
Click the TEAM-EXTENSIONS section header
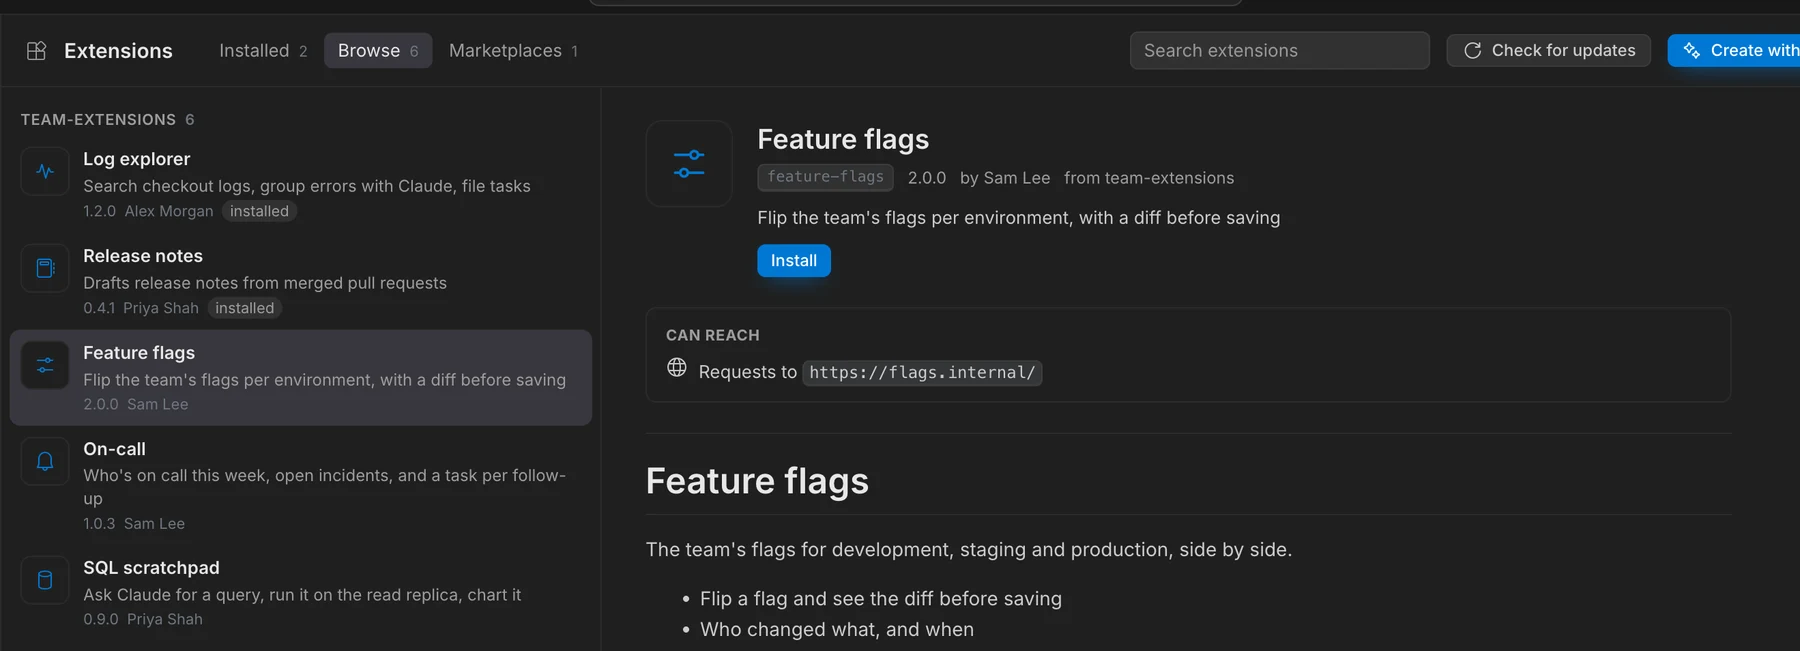(x=107, y=119)
